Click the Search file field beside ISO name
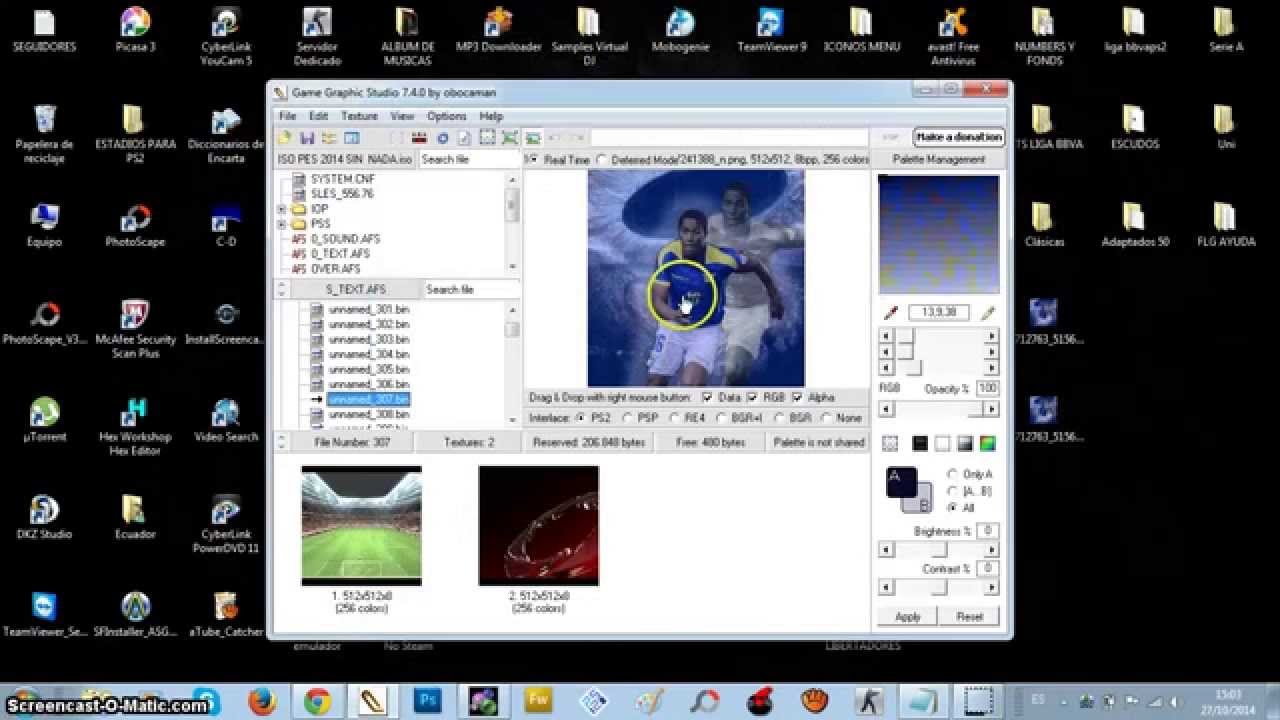This screenshot has width=1280, height=720. pyautogui.click(x=468, y=159)
